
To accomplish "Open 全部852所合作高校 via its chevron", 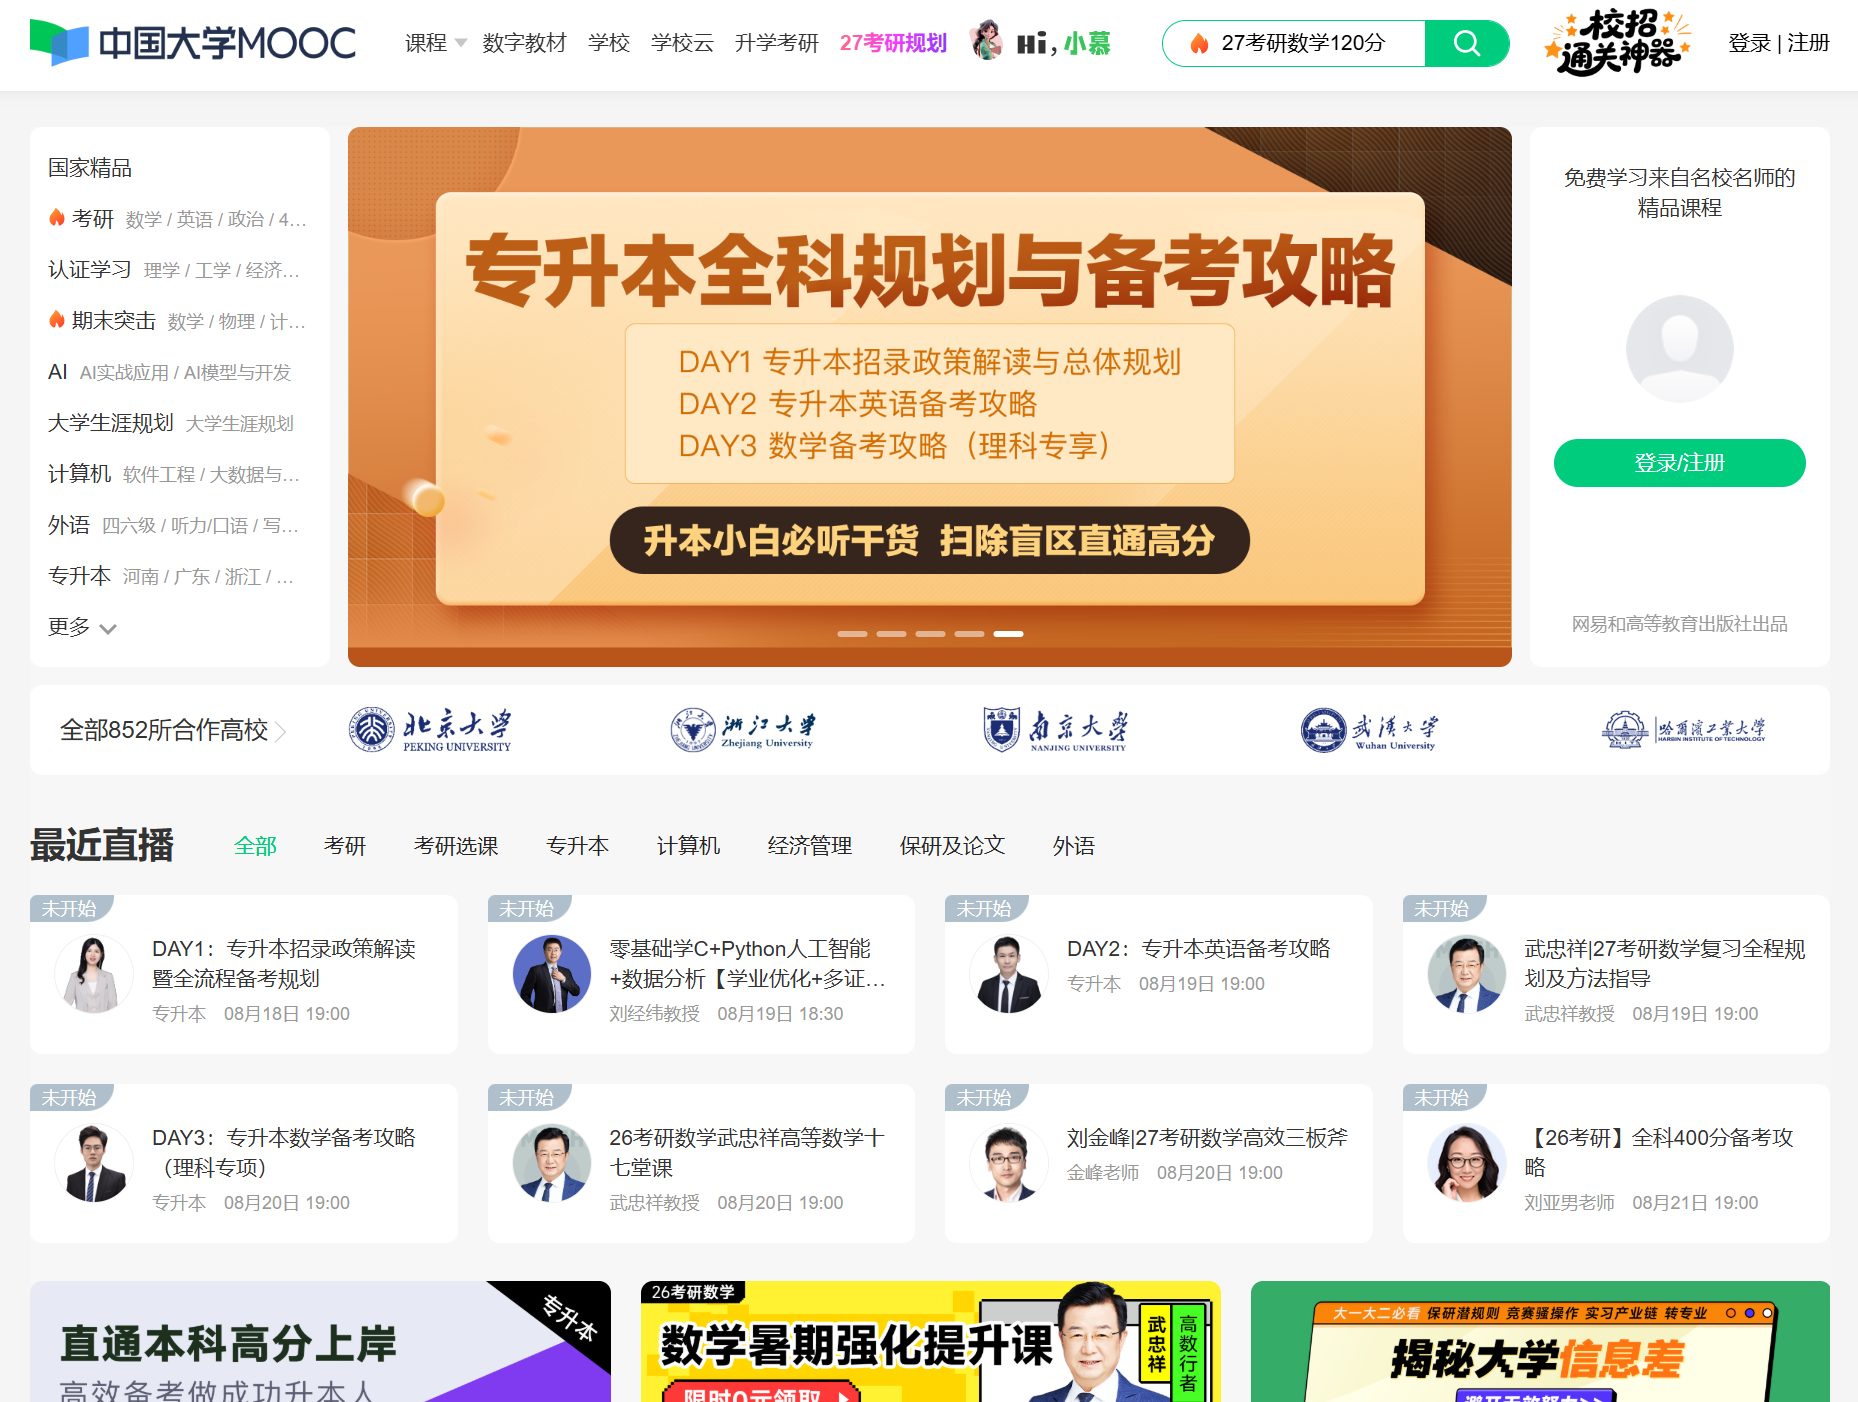I will coord(283,731).
